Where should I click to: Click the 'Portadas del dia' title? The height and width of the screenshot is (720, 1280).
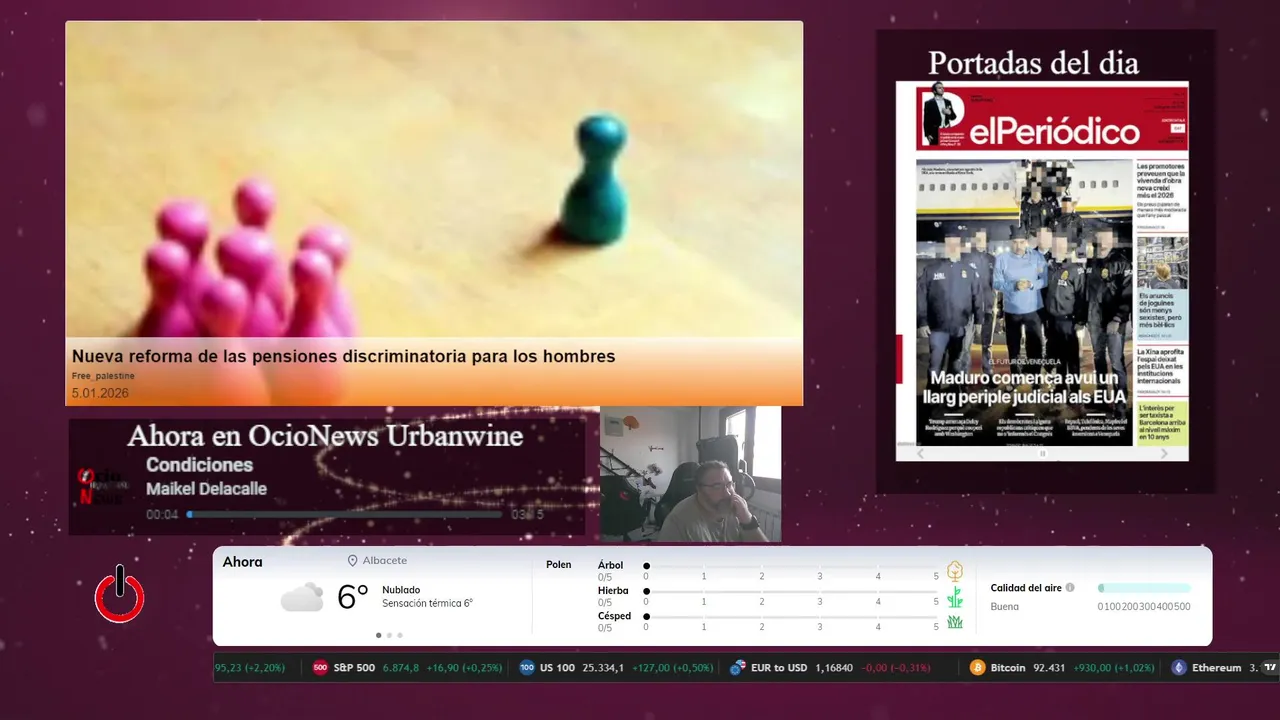point(1033,63)
